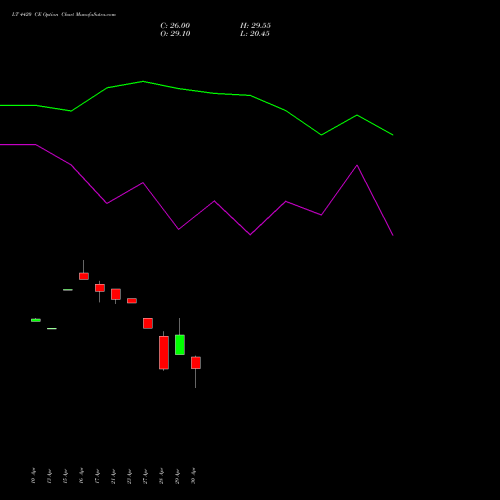The height and width of the screenshot is (500, 500).
Task: Click the chart title text mentioning MunafaSutra.com
Action: point(64,15)
